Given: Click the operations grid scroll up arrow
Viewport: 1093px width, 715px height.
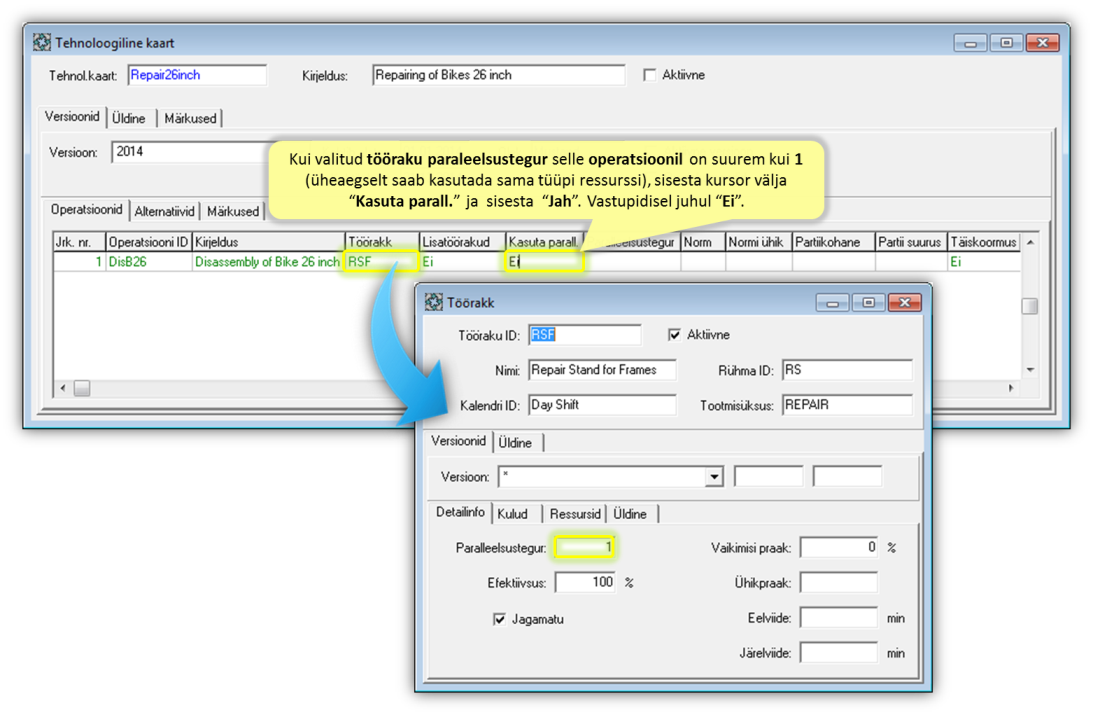Looking at the screenshot, I should [x=1030, y=242].
